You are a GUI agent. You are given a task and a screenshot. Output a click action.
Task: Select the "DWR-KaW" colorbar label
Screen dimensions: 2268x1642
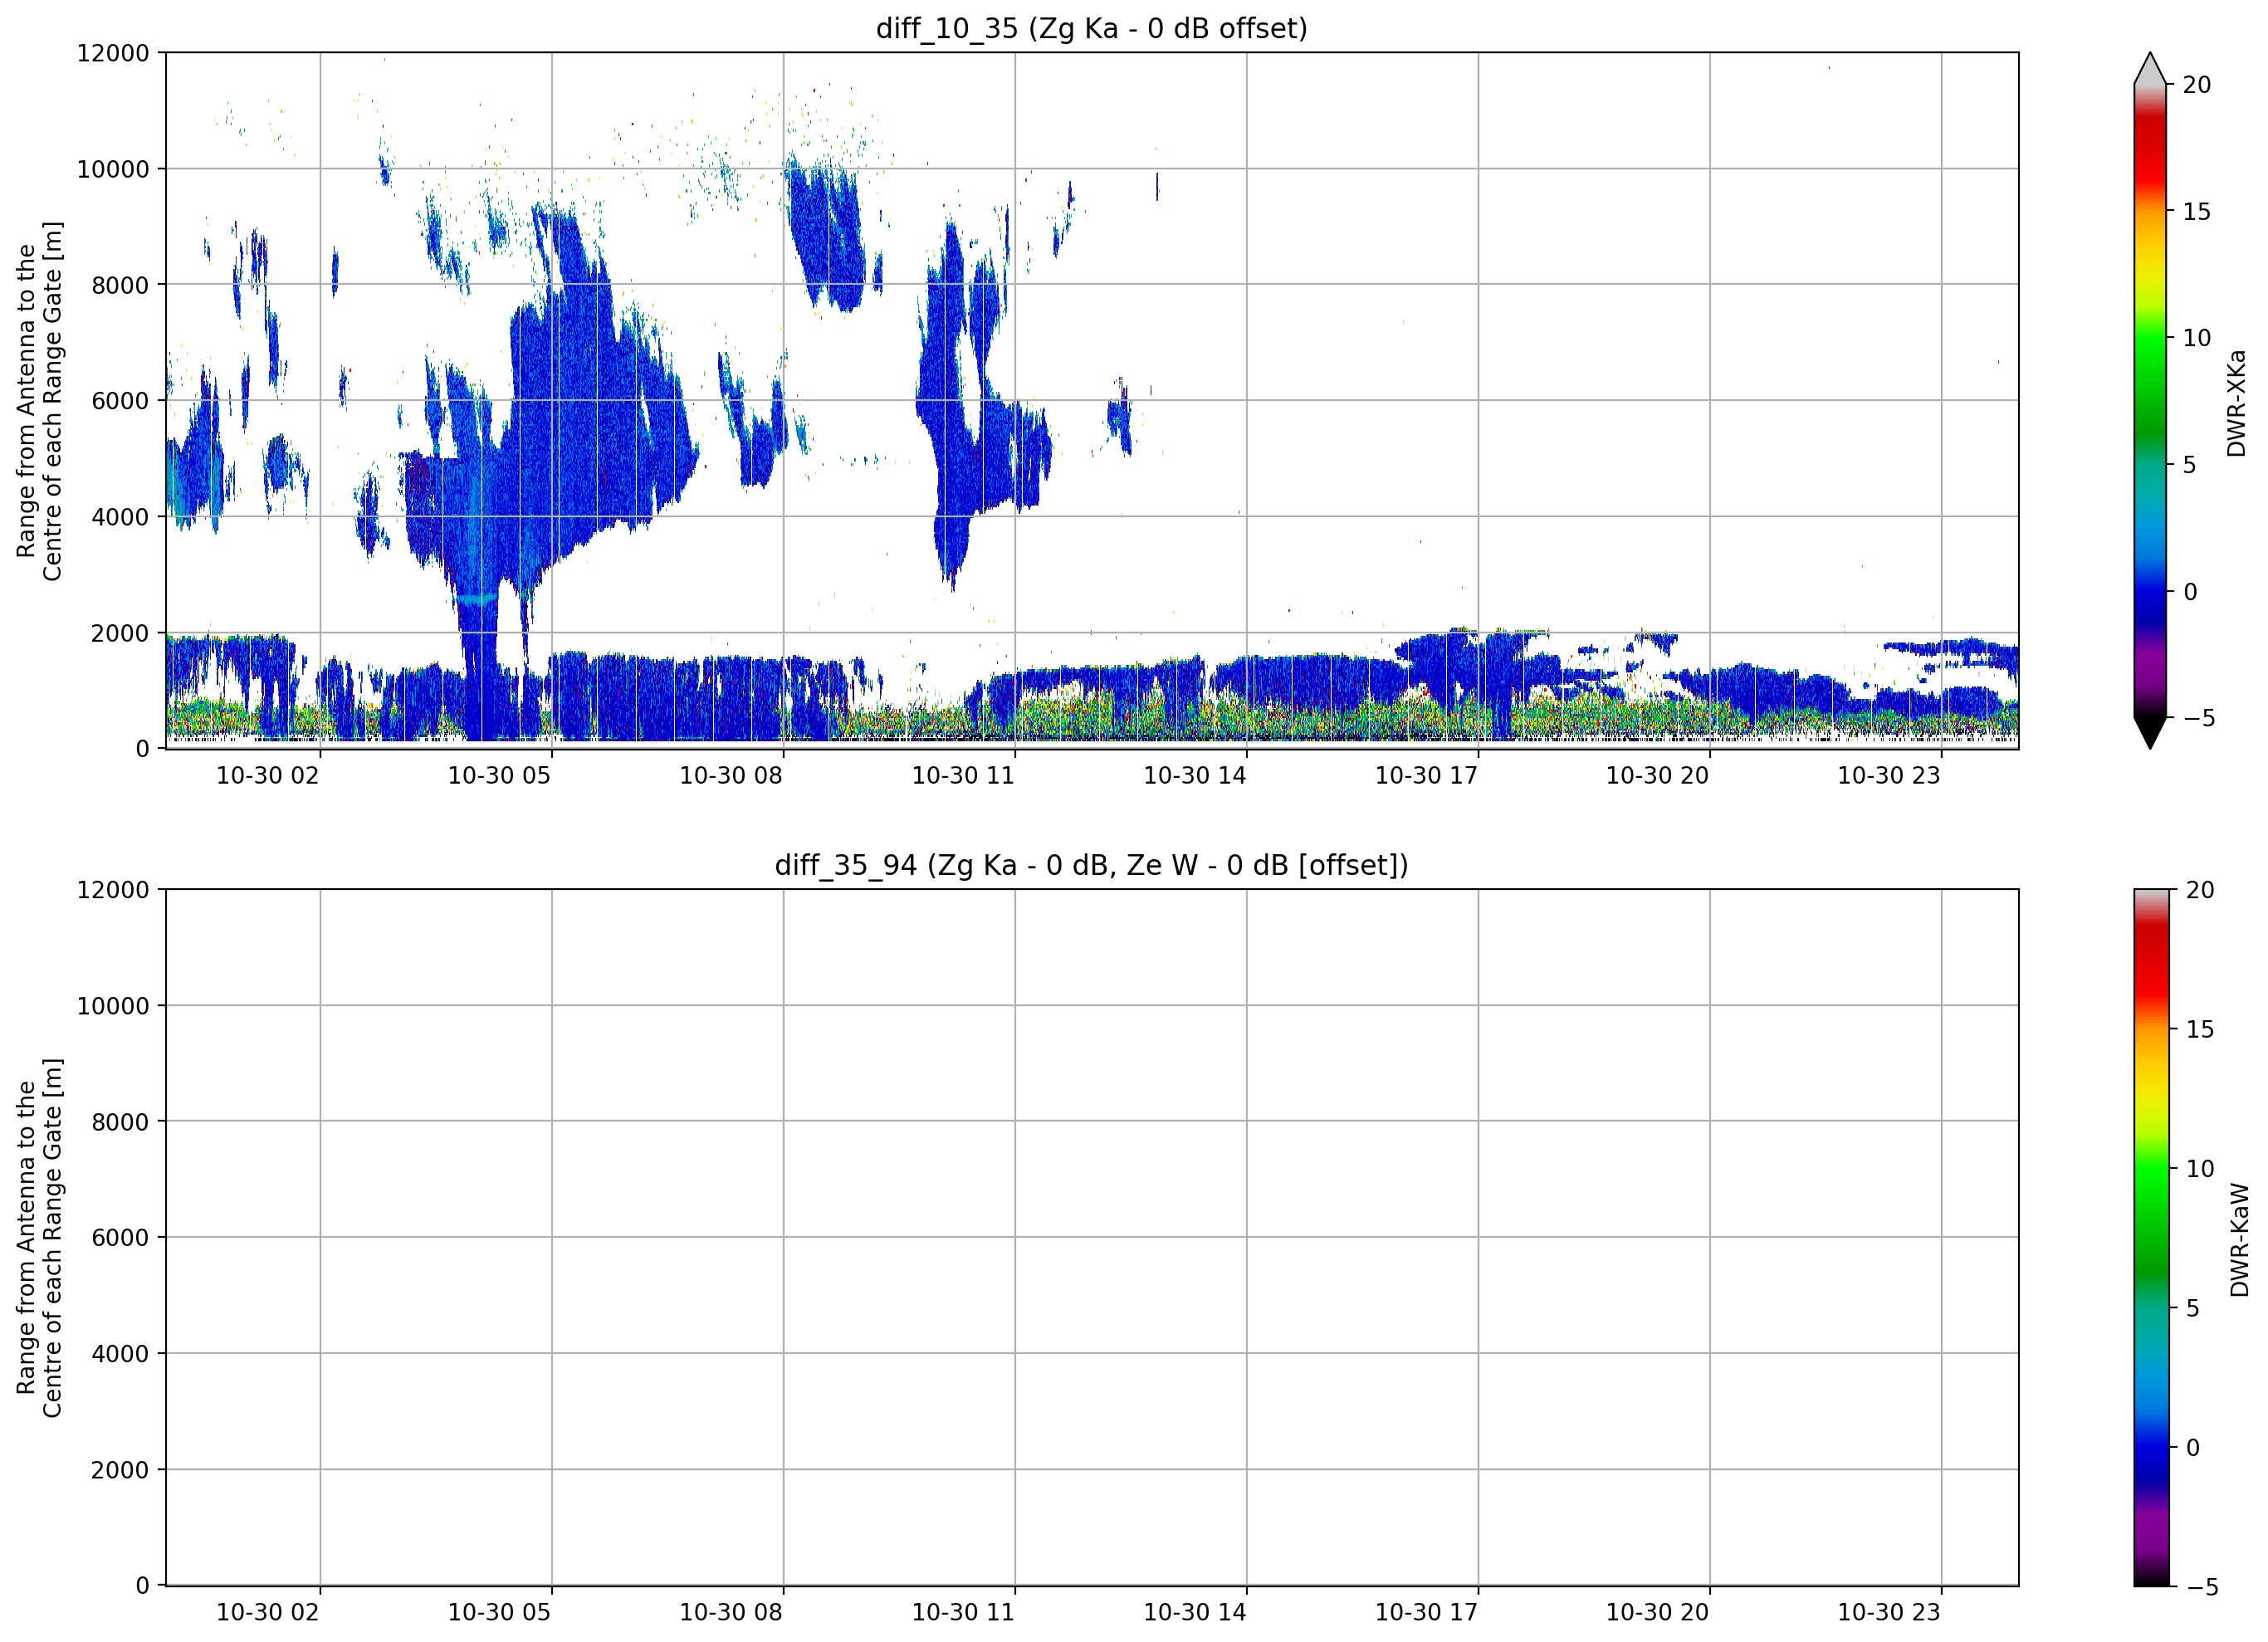(x=2239, y=1240)
